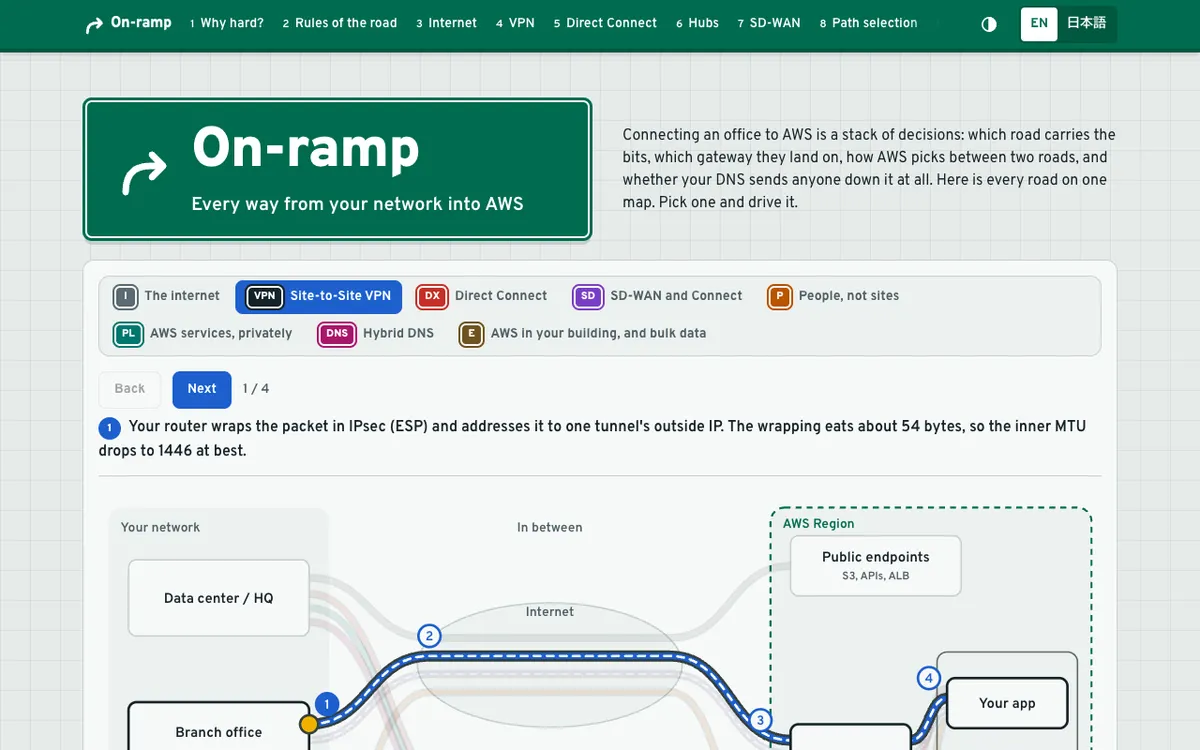Viewport: 1200px width, 750px height.
Task: Click the orange packet dot at Branch office
Action: pos(309,724)
